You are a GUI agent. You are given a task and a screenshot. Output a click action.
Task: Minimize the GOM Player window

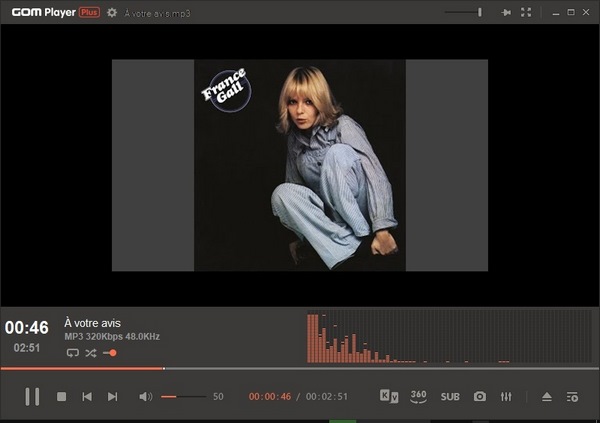[556, 13]
